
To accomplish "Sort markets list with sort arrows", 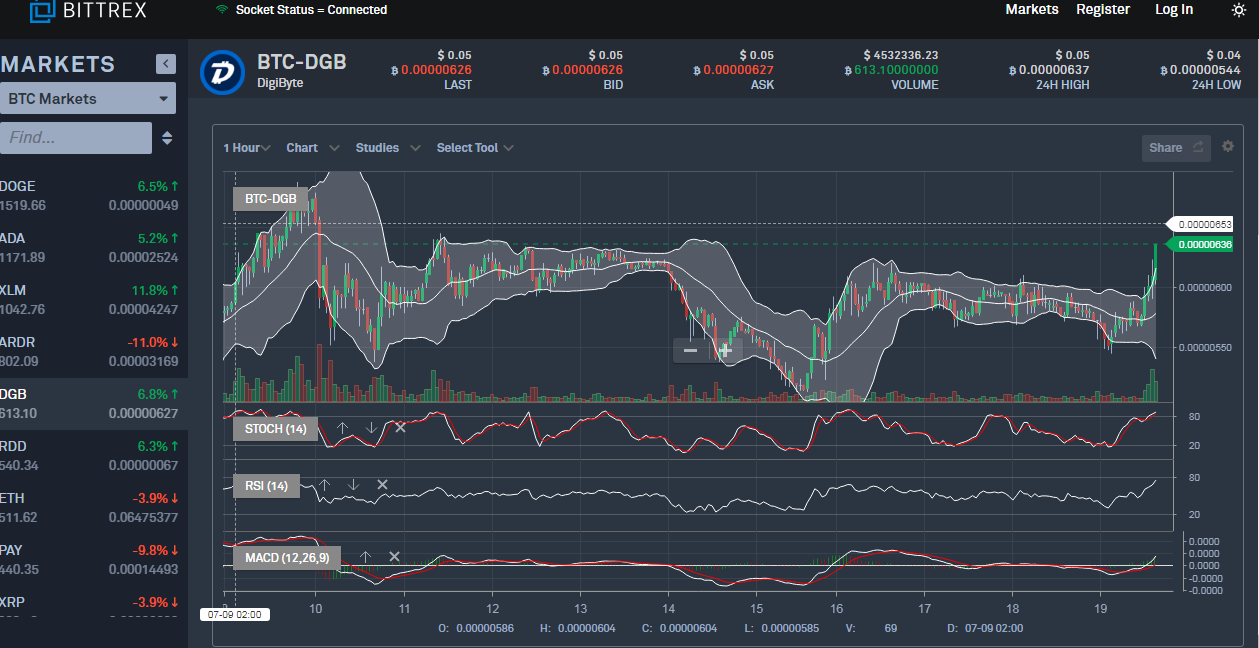I will click(x=167, y=138).
